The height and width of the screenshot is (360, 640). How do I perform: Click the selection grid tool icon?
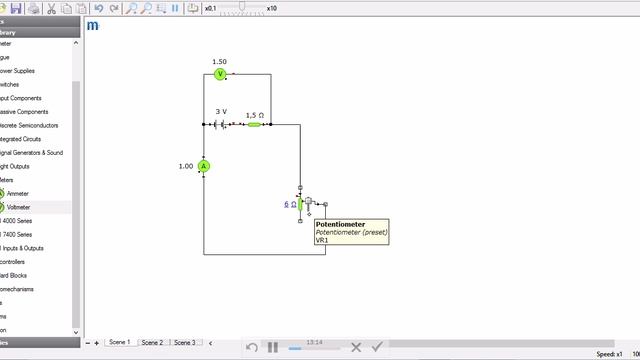tap(161, 8)
